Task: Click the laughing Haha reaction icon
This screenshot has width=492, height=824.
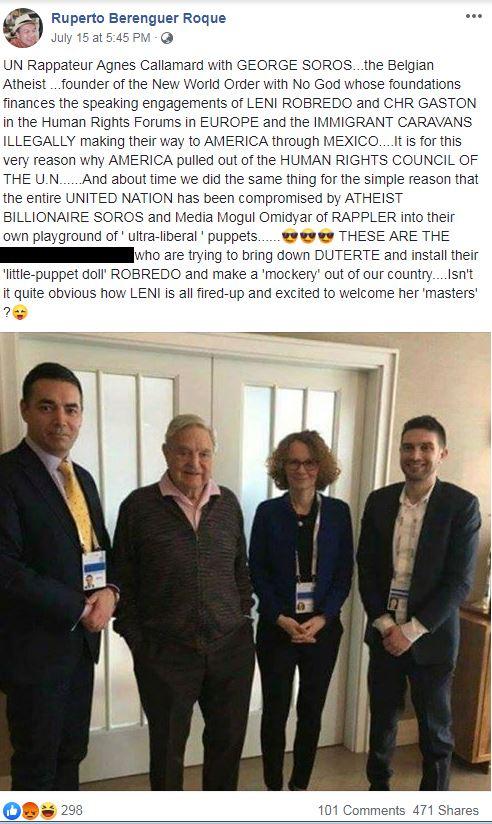Action: point(48,810)
